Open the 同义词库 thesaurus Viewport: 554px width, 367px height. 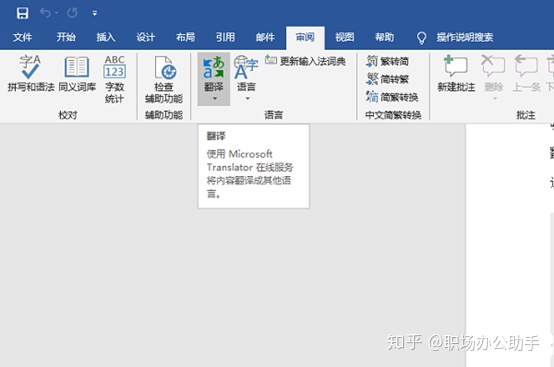click(x=77, y=73)
